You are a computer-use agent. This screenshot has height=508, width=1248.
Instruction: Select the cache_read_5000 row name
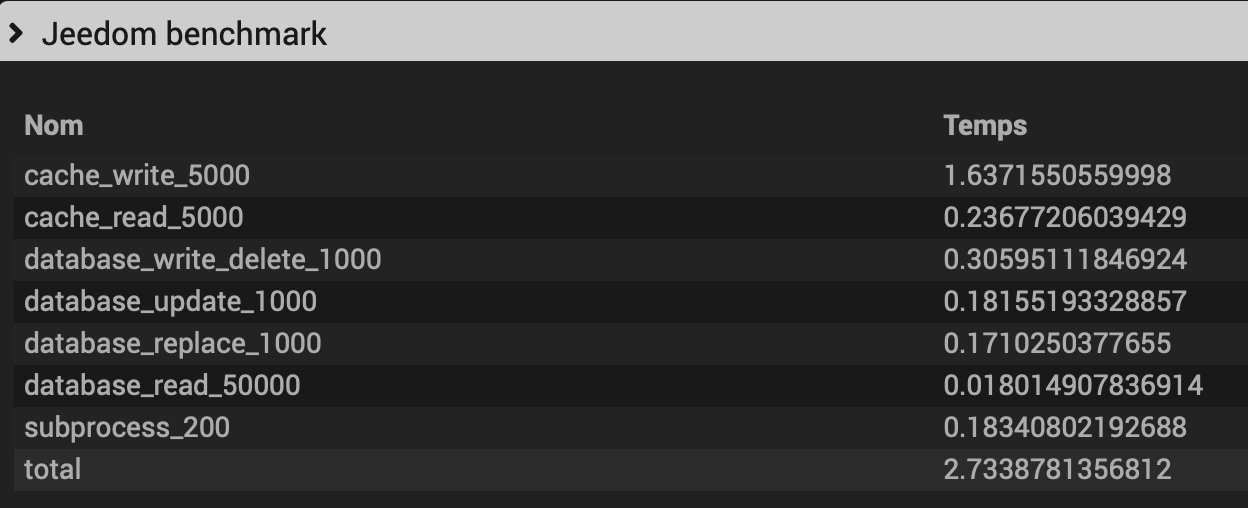coord(134,218)
